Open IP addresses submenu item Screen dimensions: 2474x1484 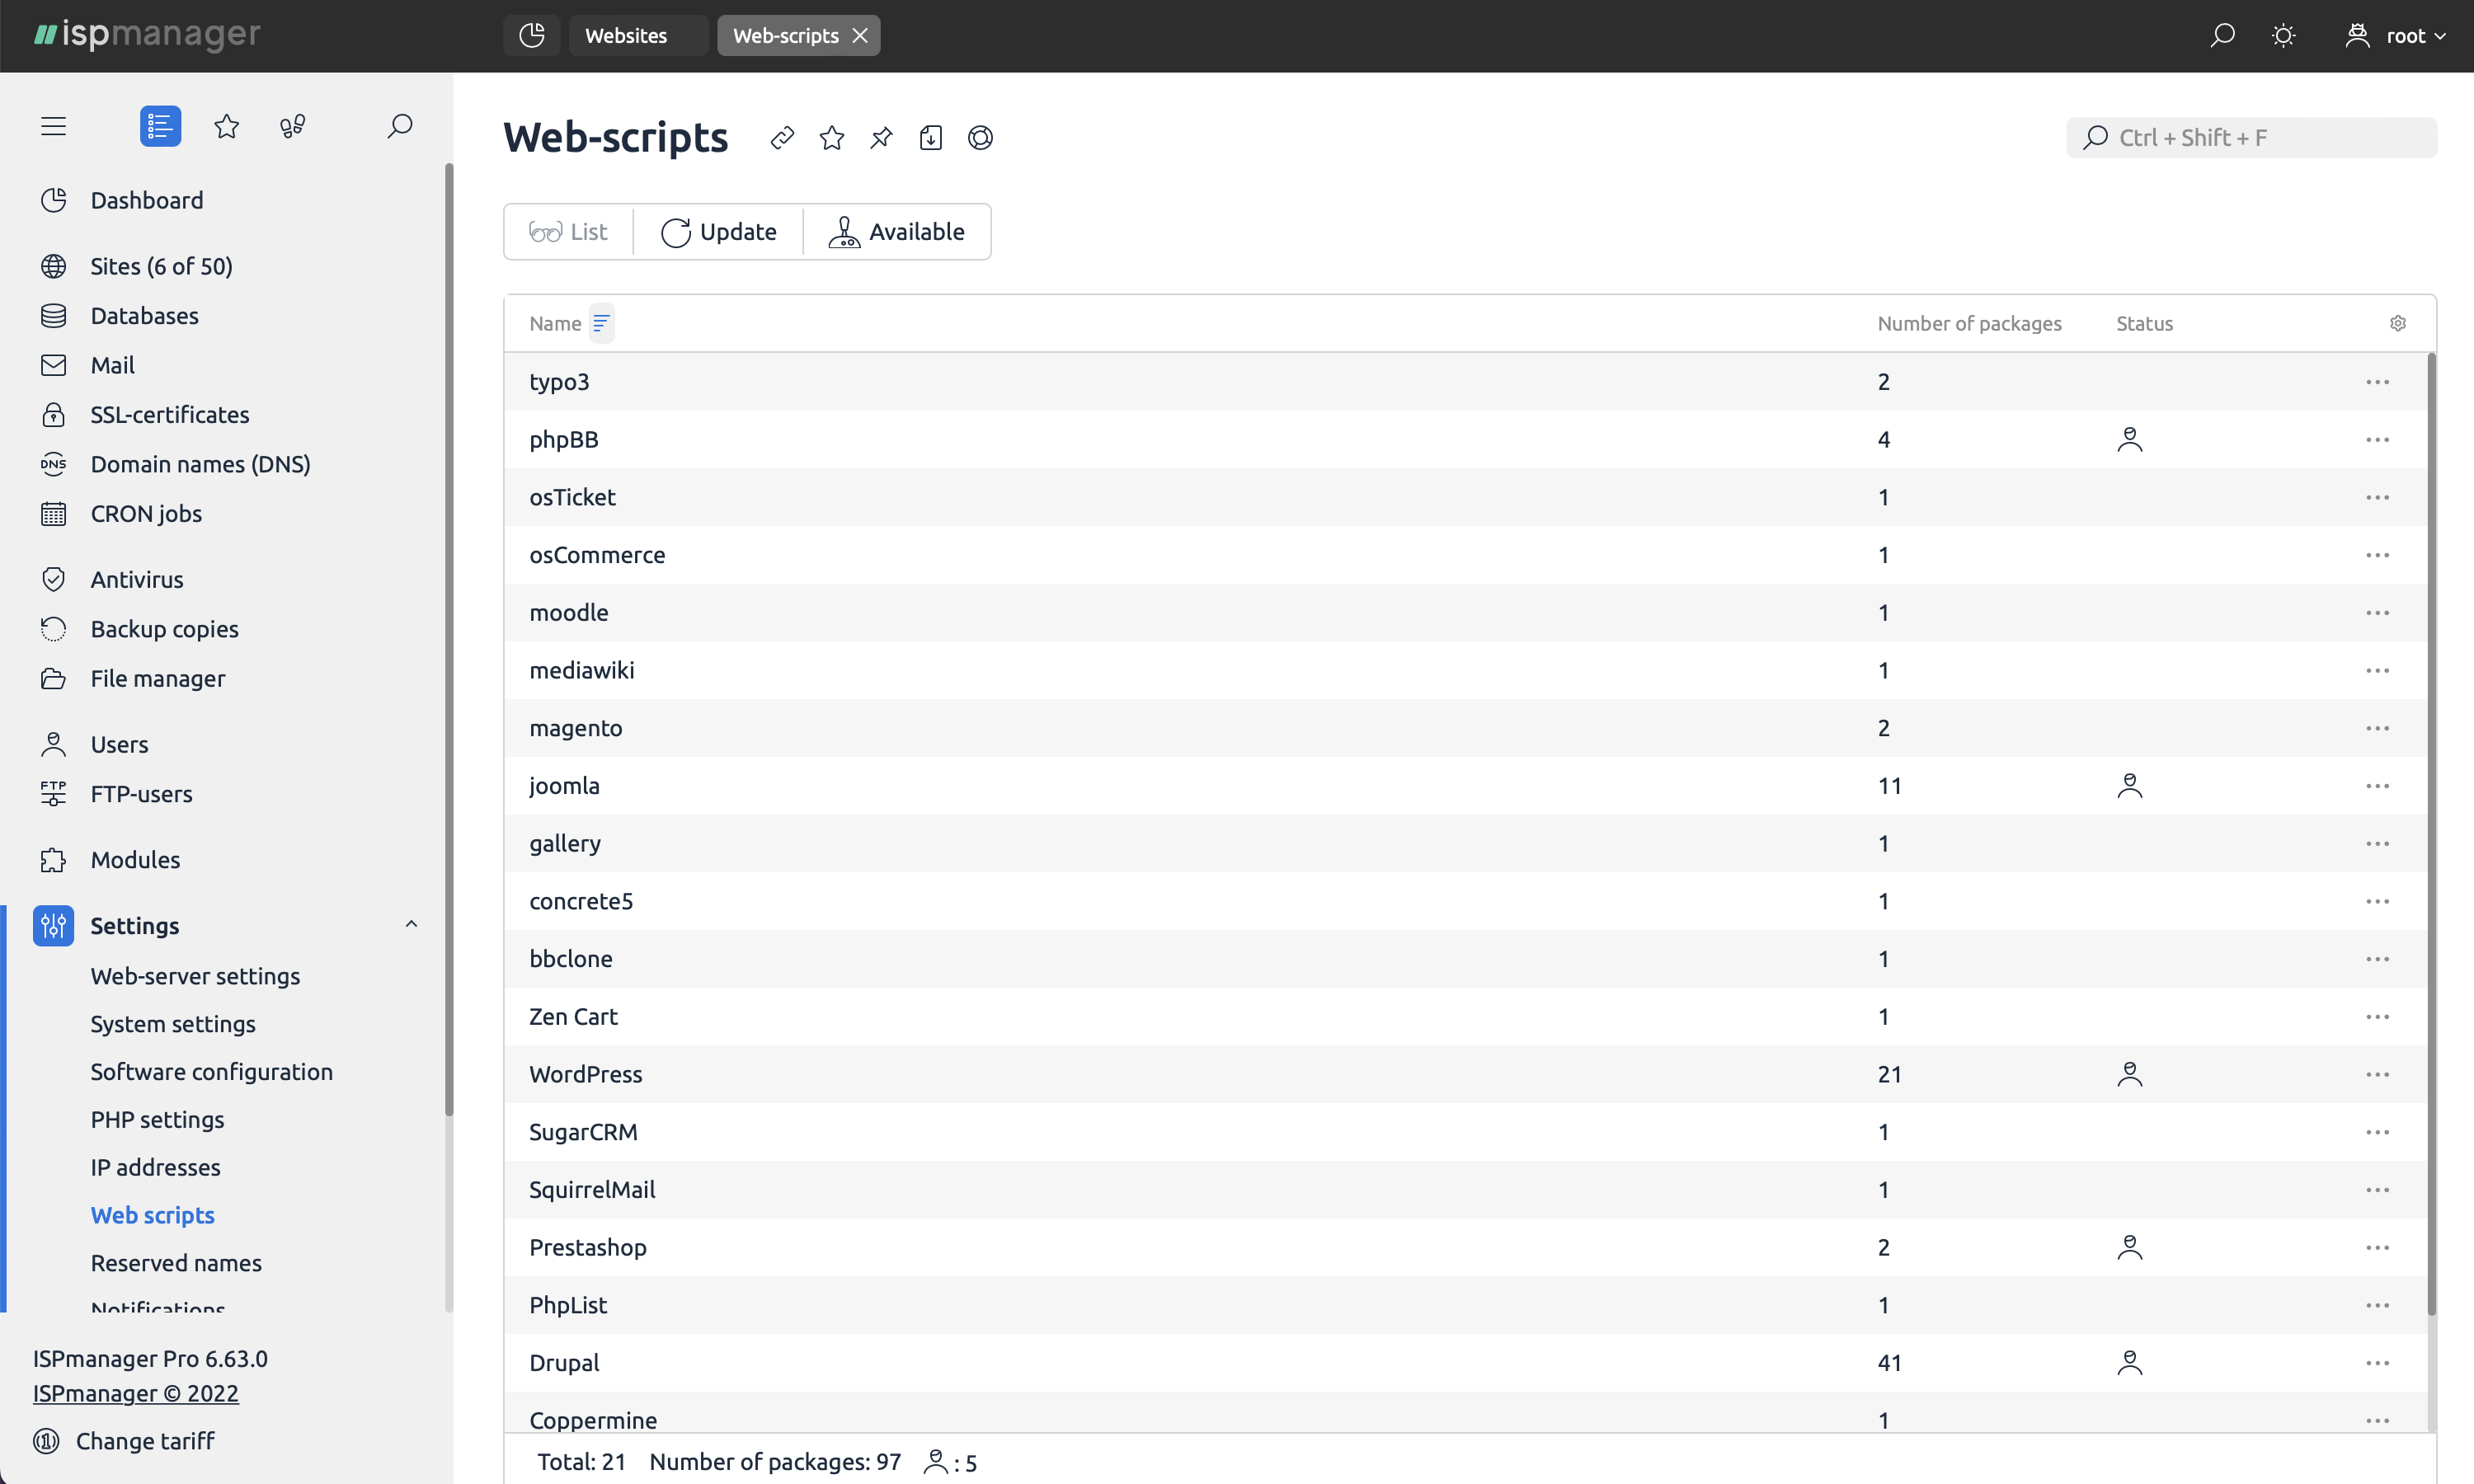tap(155, 1168)
